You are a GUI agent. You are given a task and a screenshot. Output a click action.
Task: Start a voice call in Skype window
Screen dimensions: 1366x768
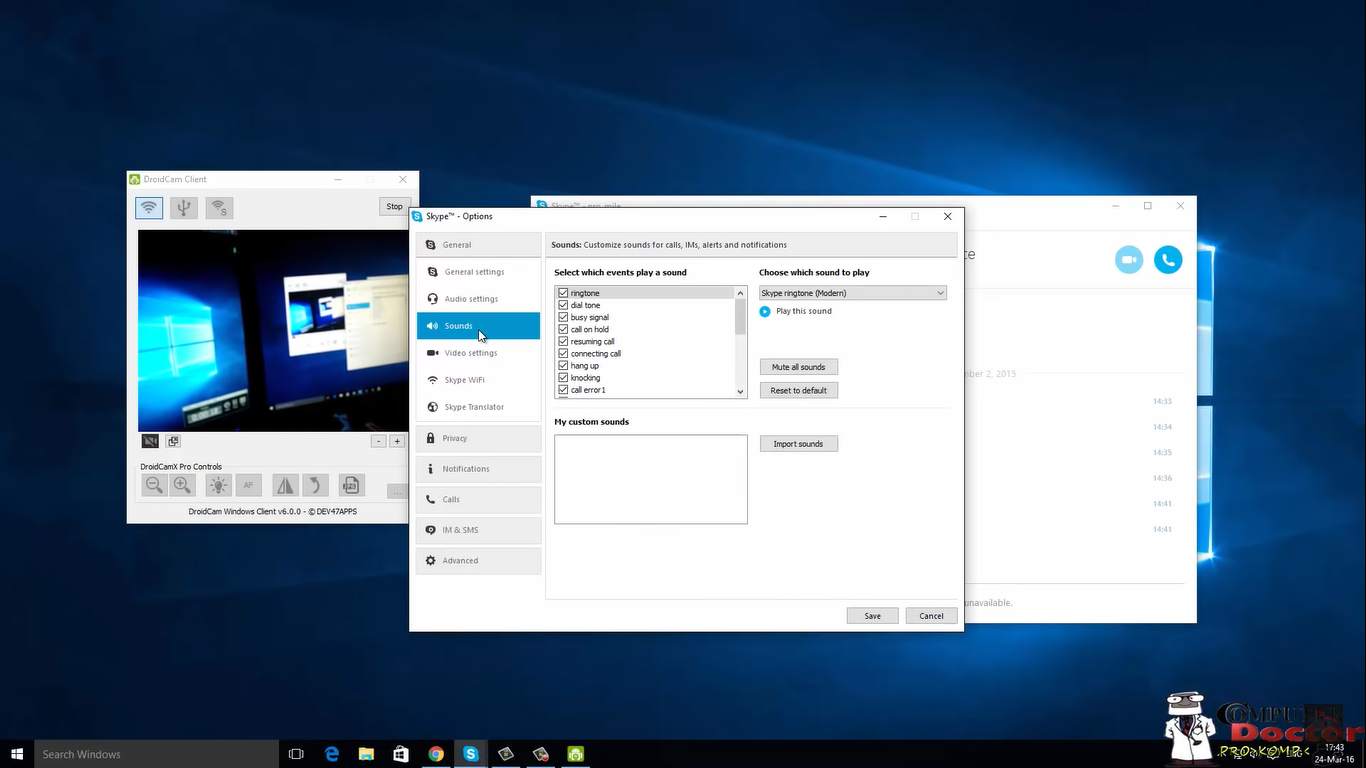click(x=1168, y=259)
